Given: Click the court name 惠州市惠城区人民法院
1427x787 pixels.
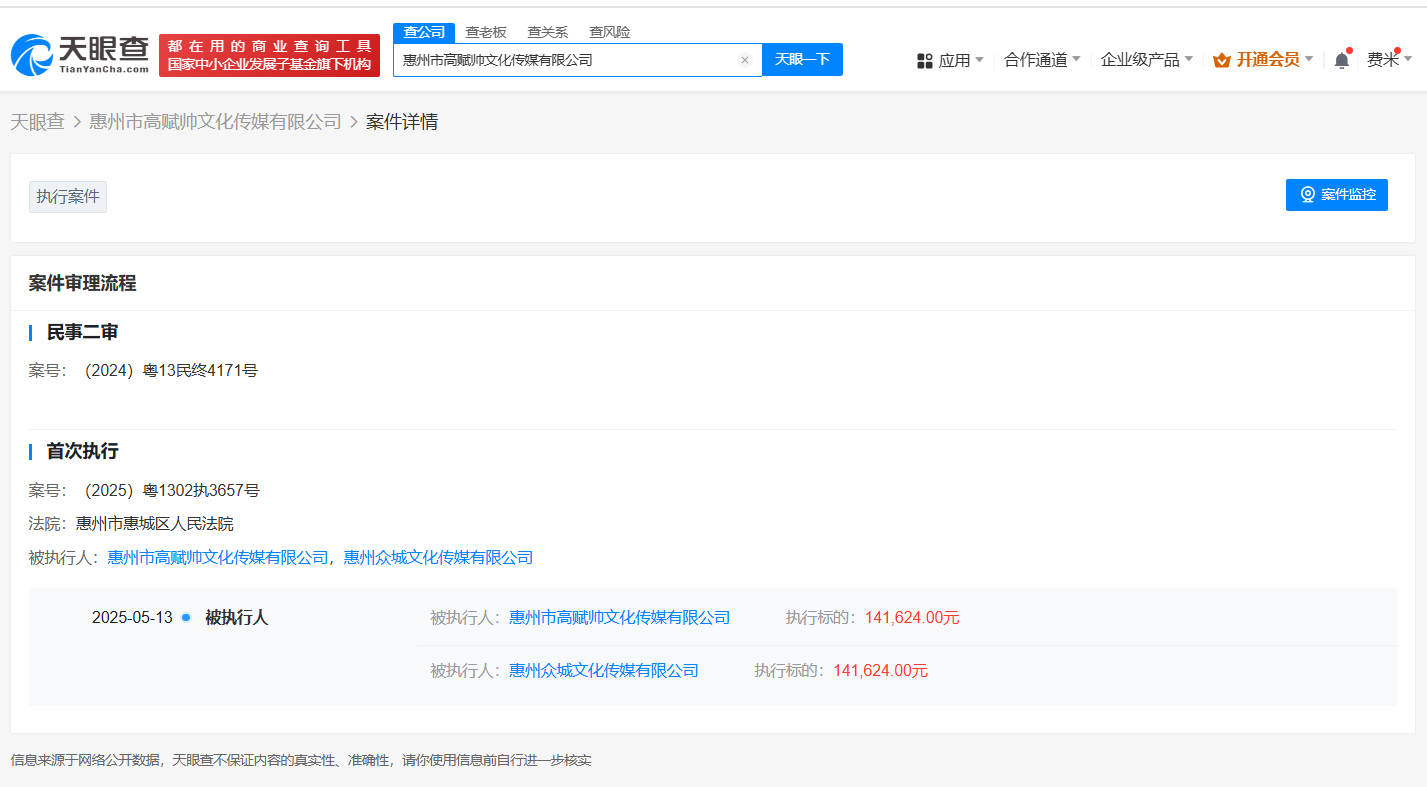Looking at the screenshot, I should pyautogui.click(x=155, y=524).
